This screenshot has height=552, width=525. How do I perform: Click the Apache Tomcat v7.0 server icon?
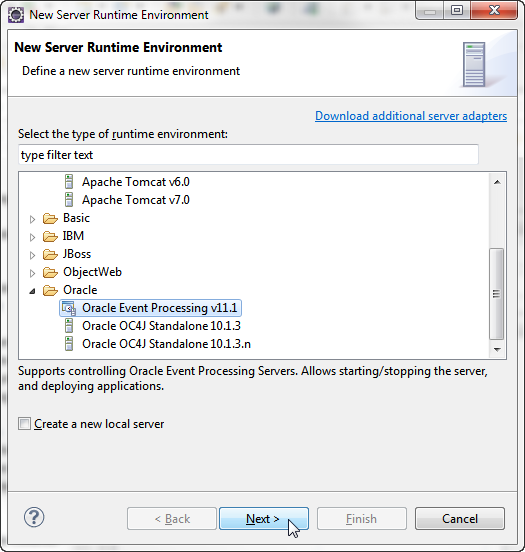(69, 200)
